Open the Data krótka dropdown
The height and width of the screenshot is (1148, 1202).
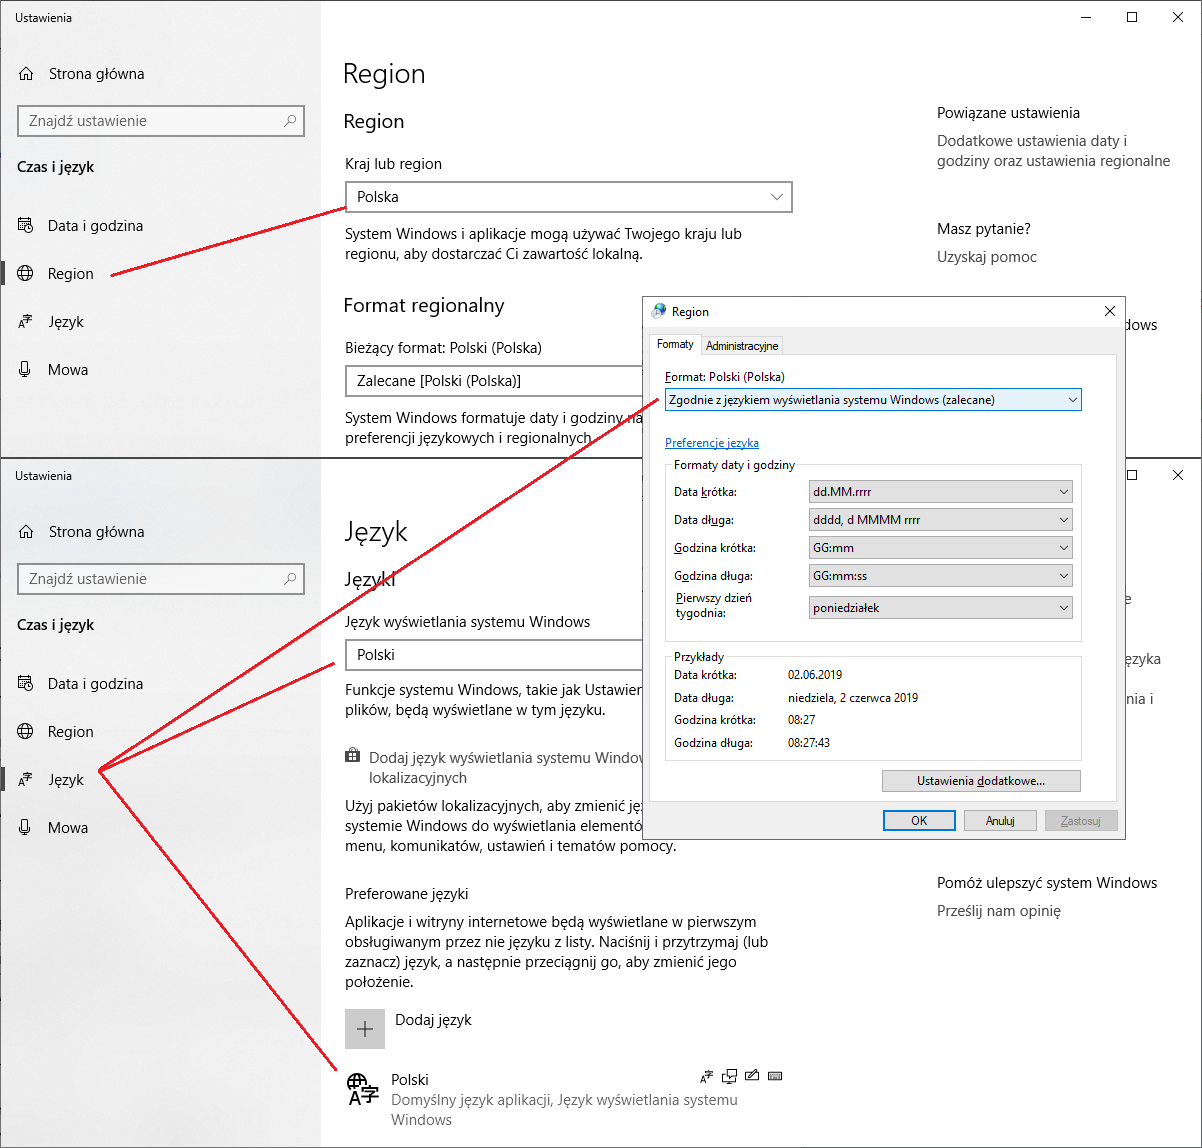click(x=941, y=492)
